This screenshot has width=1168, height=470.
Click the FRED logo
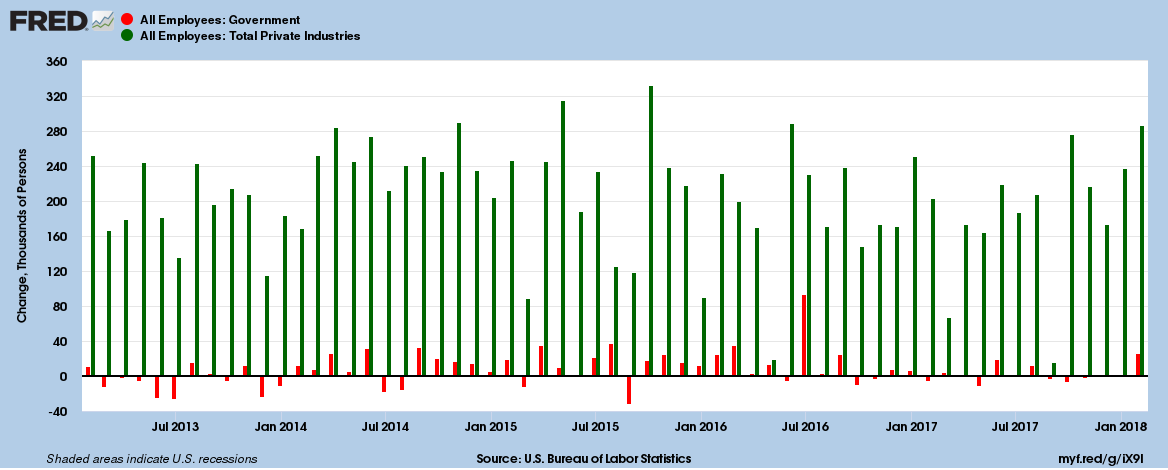pyautogui.click(x=46, y=20)
